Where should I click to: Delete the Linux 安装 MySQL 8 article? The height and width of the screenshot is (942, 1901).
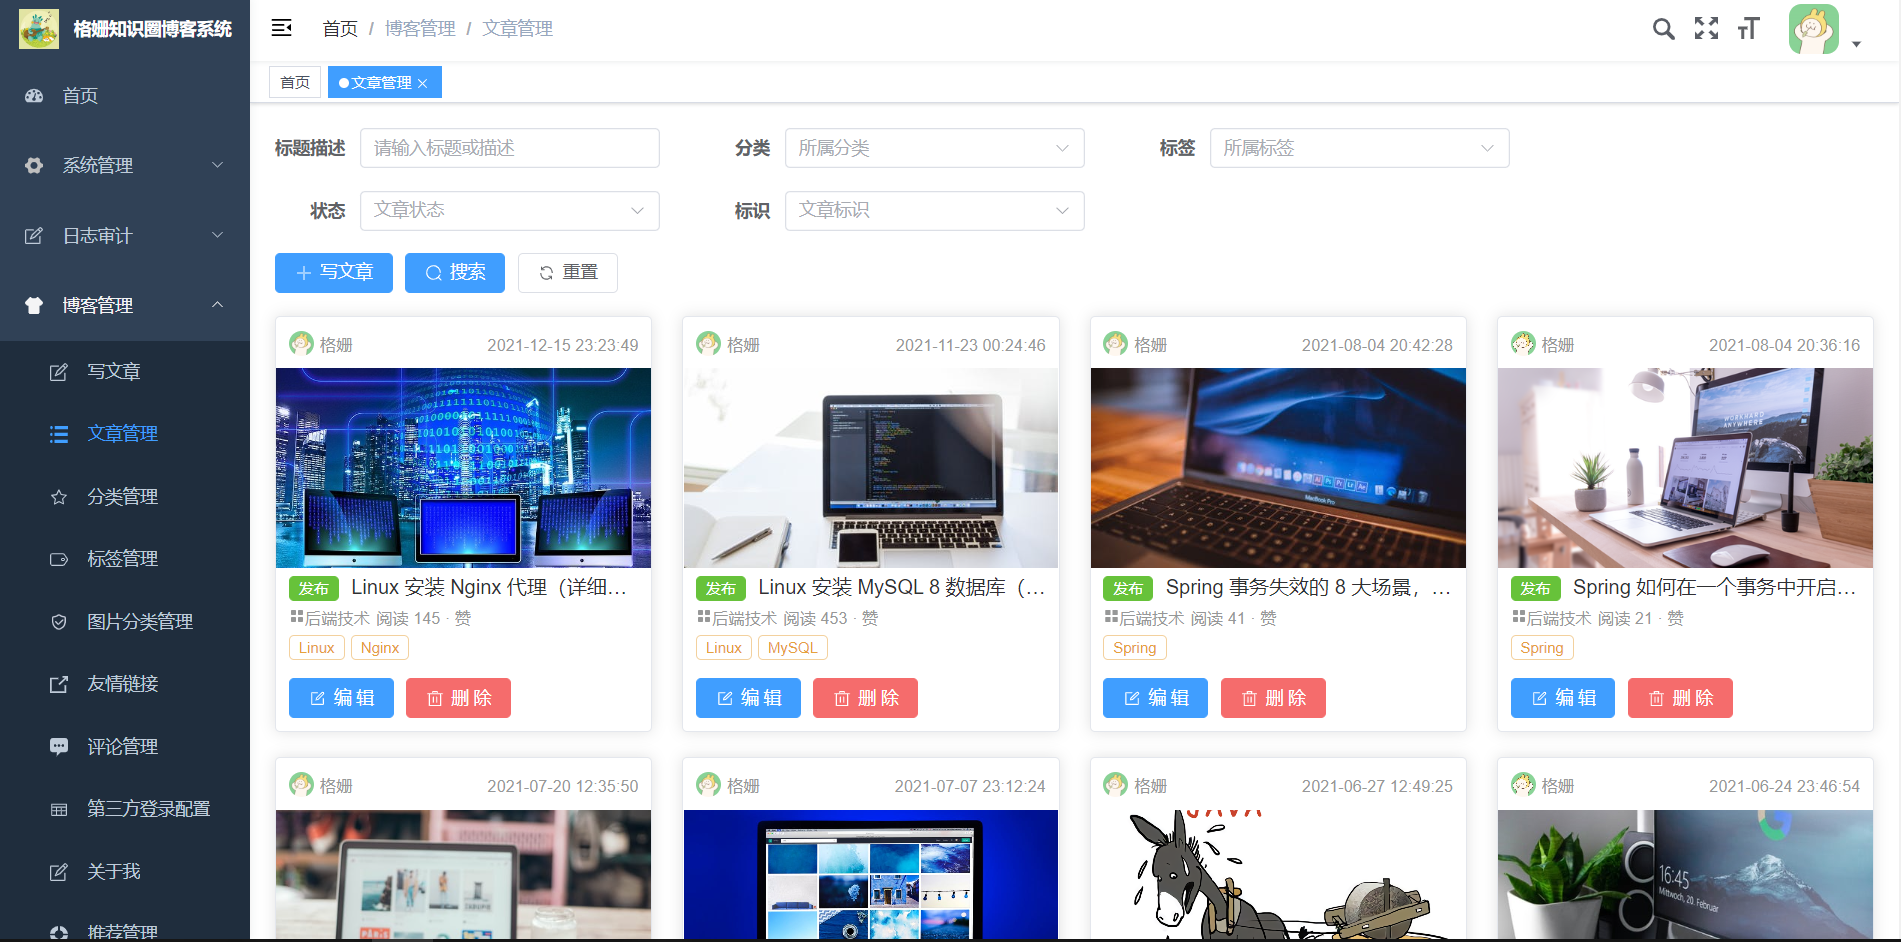coord(865,698)
